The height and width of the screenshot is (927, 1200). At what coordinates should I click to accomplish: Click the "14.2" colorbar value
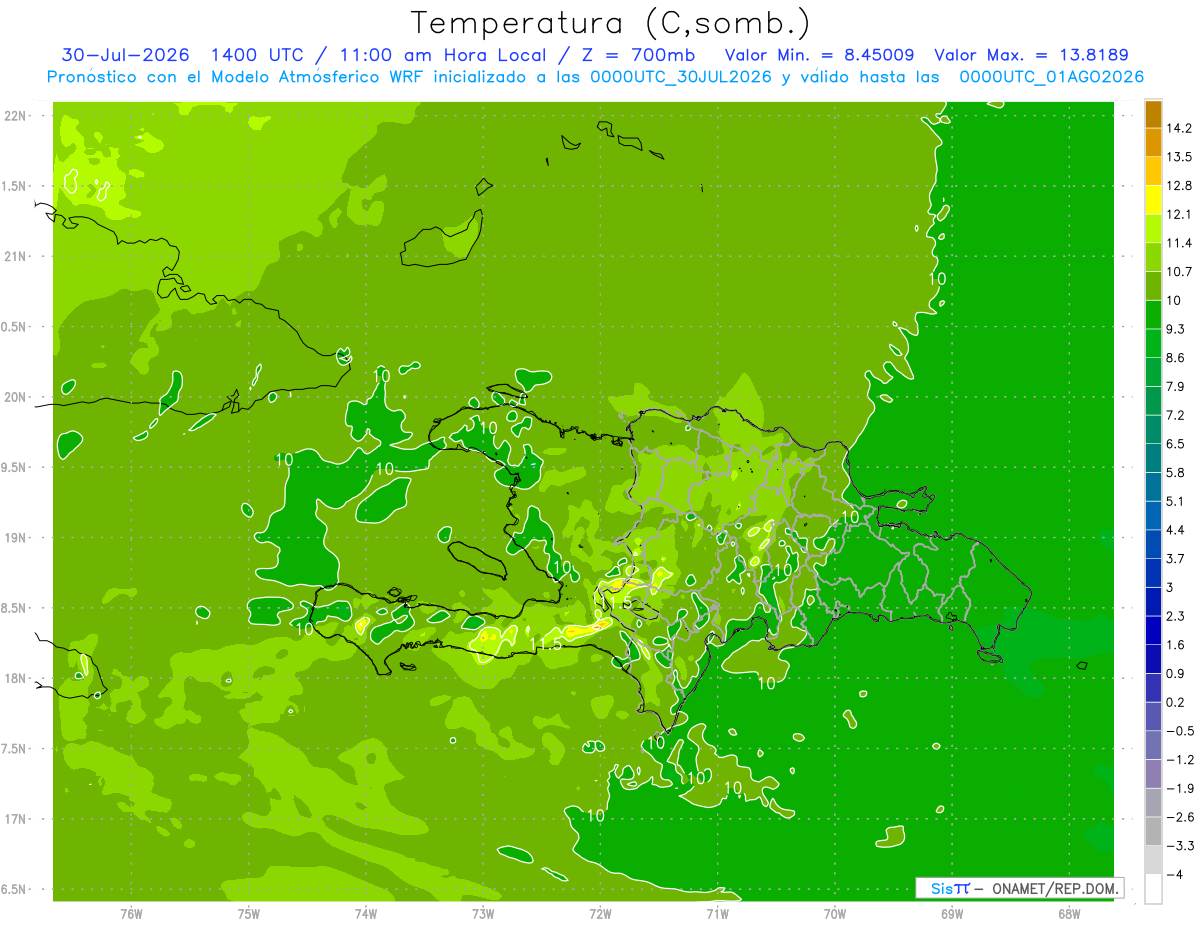click(1181, 128)
